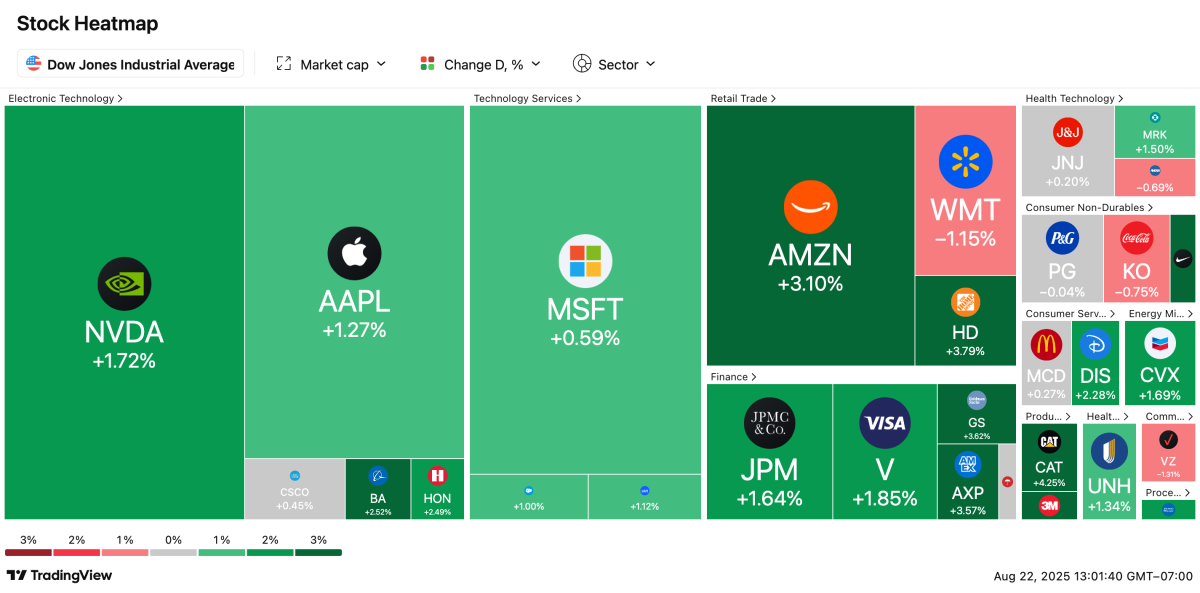Expand the Consumer Non-Durables sector
The image size is (1200, 593).
(x=1089, y=207)
